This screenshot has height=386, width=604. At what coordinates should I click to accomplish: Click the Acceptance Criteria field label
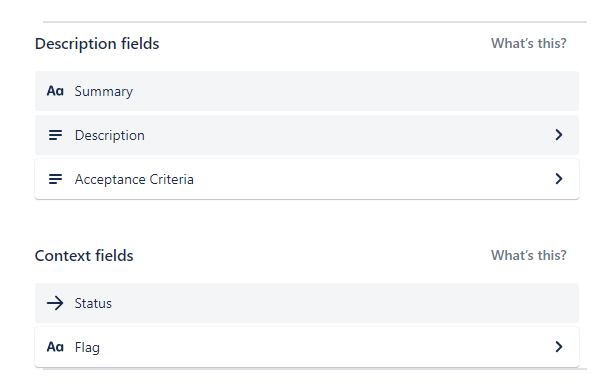tap(134, 180)
